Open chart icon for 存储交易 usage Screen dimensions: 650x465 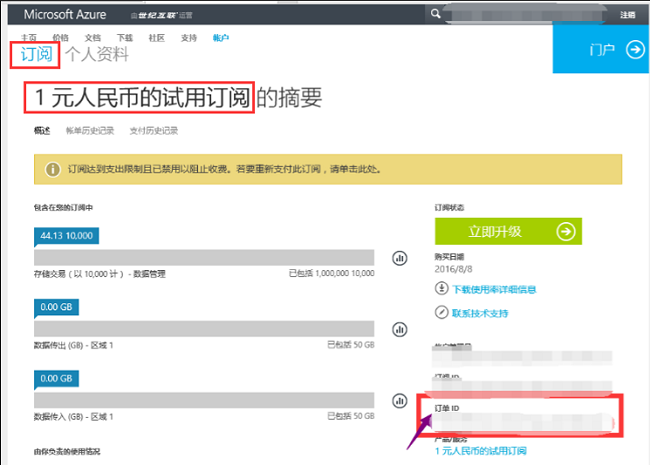pyautogui.click(x=399, y=258)
